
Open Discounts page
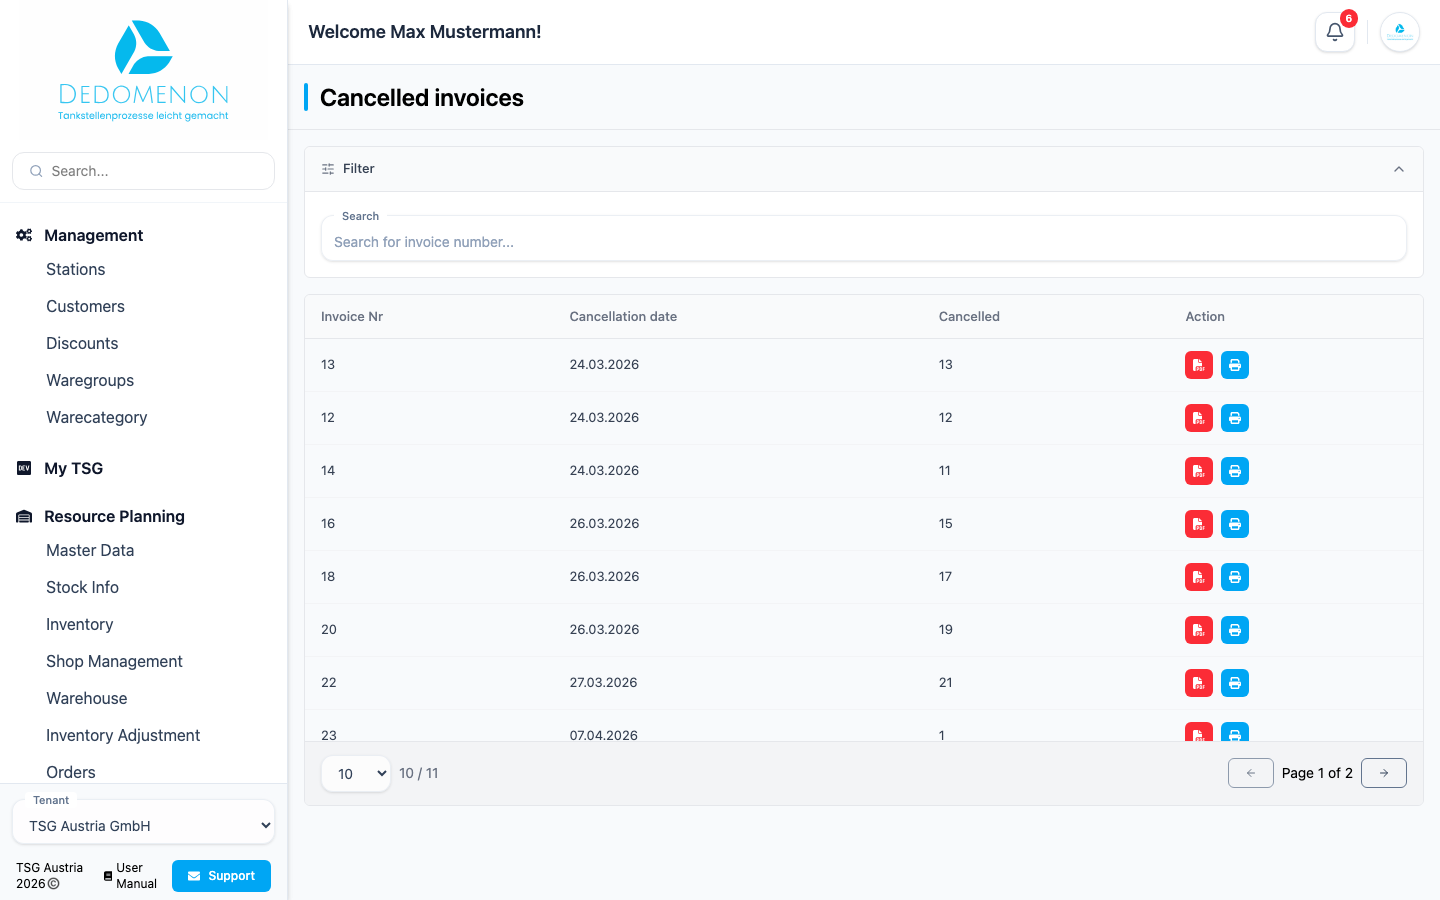pos(82,343)
